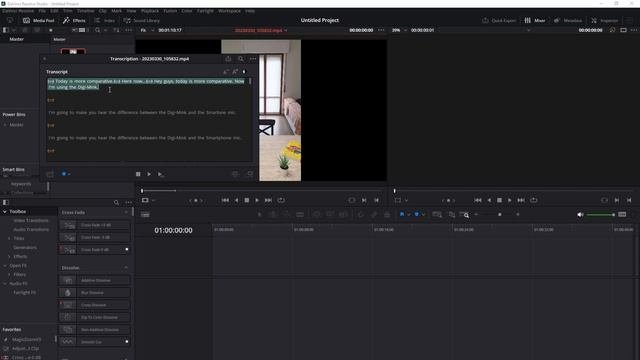The height and width of the screenshot is (360, 640).
Task: Mark Out point in source viewer
Action: pyautogui.click(x=376, y=200)
